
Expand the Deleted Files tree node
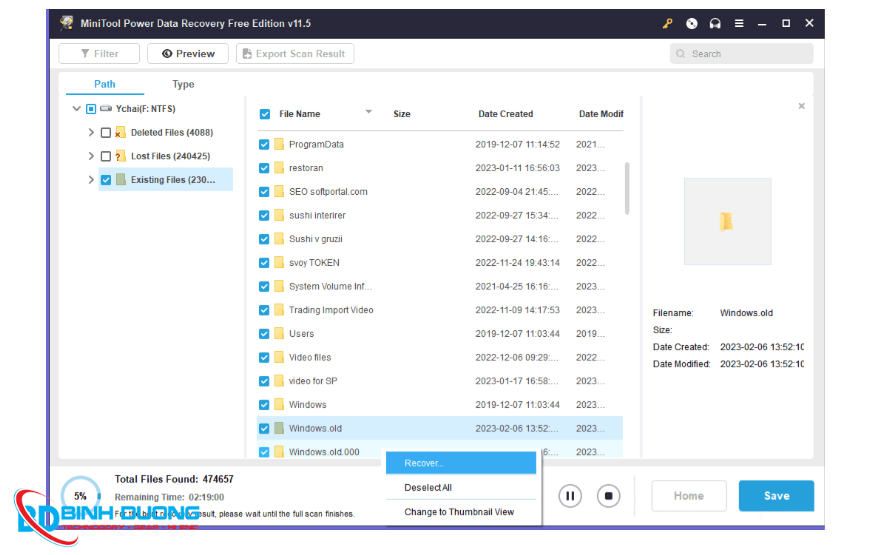[x=91, y=133]
